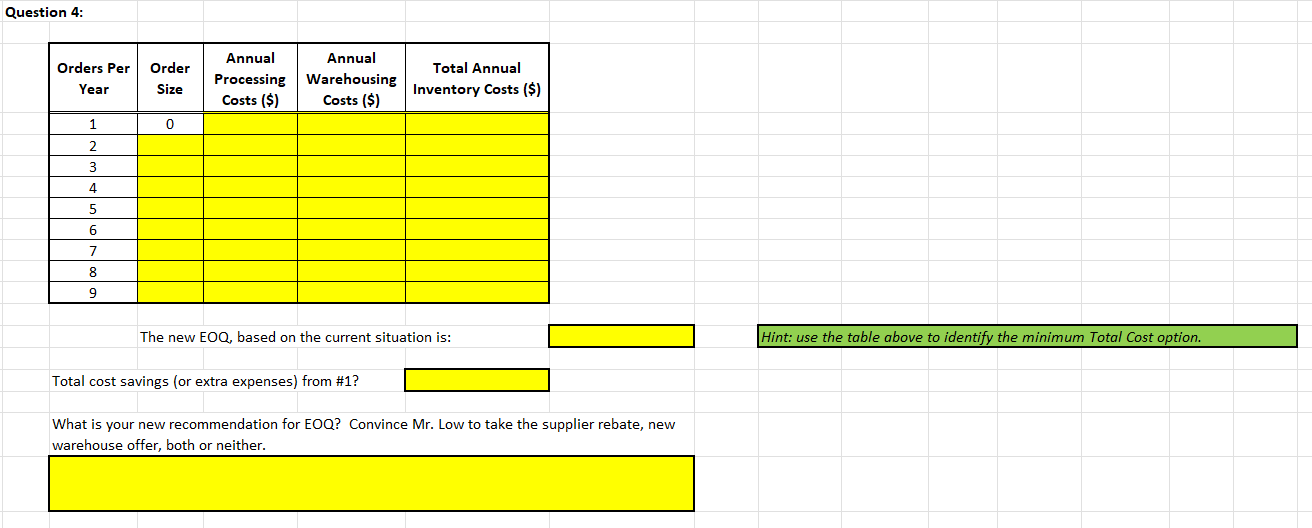
Task: Click the yellow new EOQ answer cell
Action: click(621, 336)
